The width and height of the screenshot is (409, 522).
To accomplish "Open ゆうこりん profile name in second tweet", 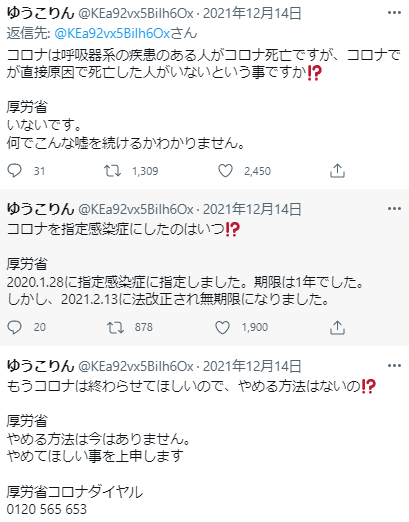I will pyautogui.click(x=40, y=209).
